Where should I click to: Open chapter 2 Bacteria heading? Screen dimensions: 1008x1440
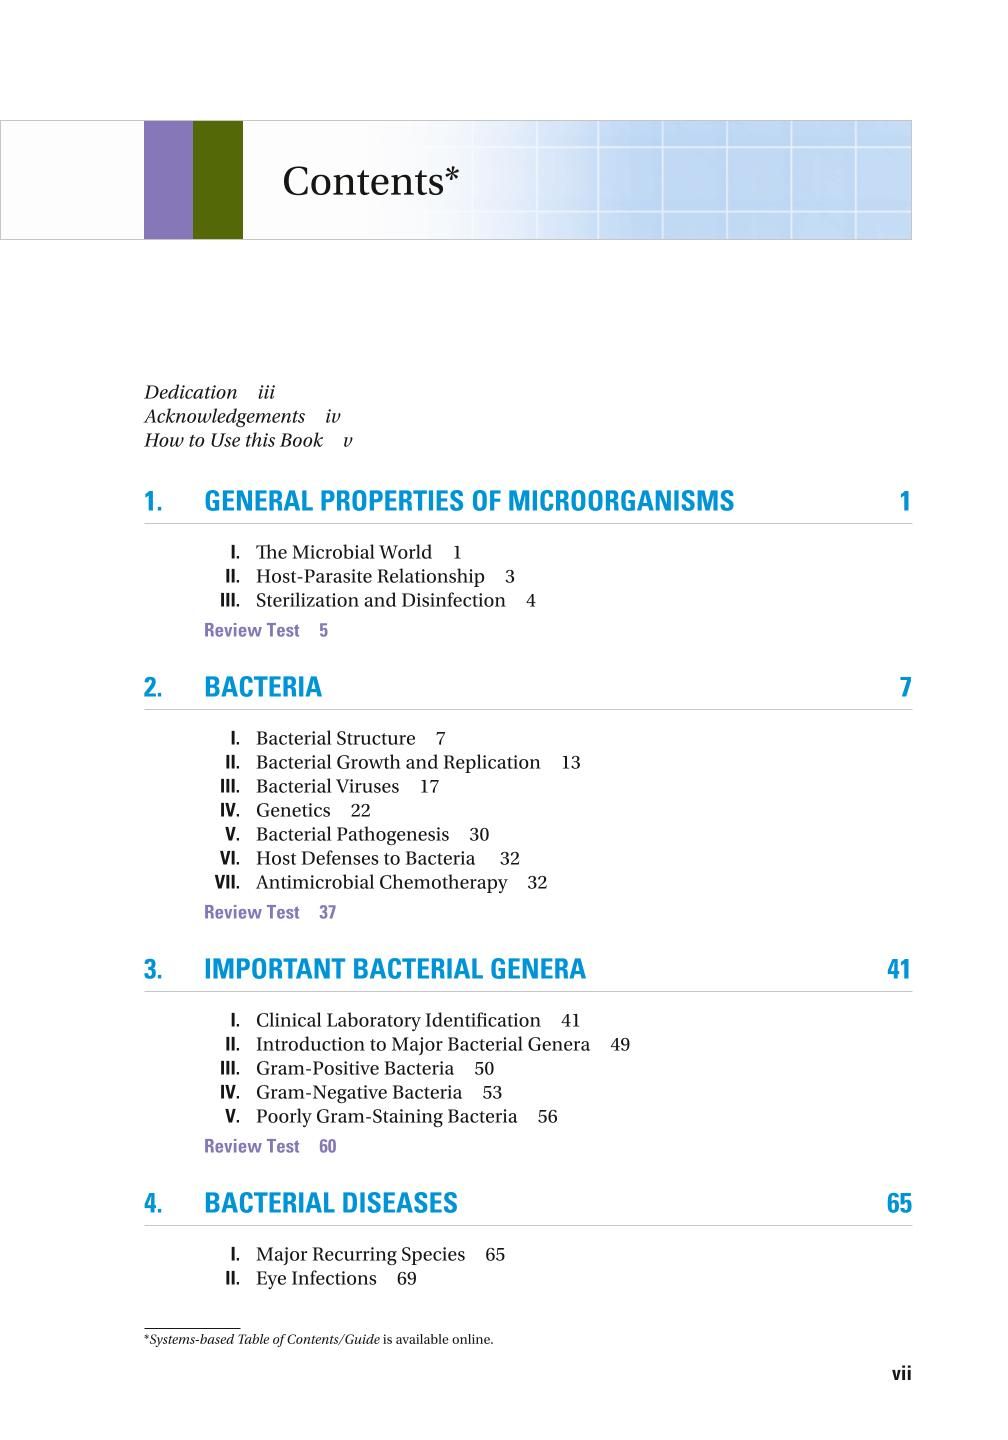click(263, 687)
